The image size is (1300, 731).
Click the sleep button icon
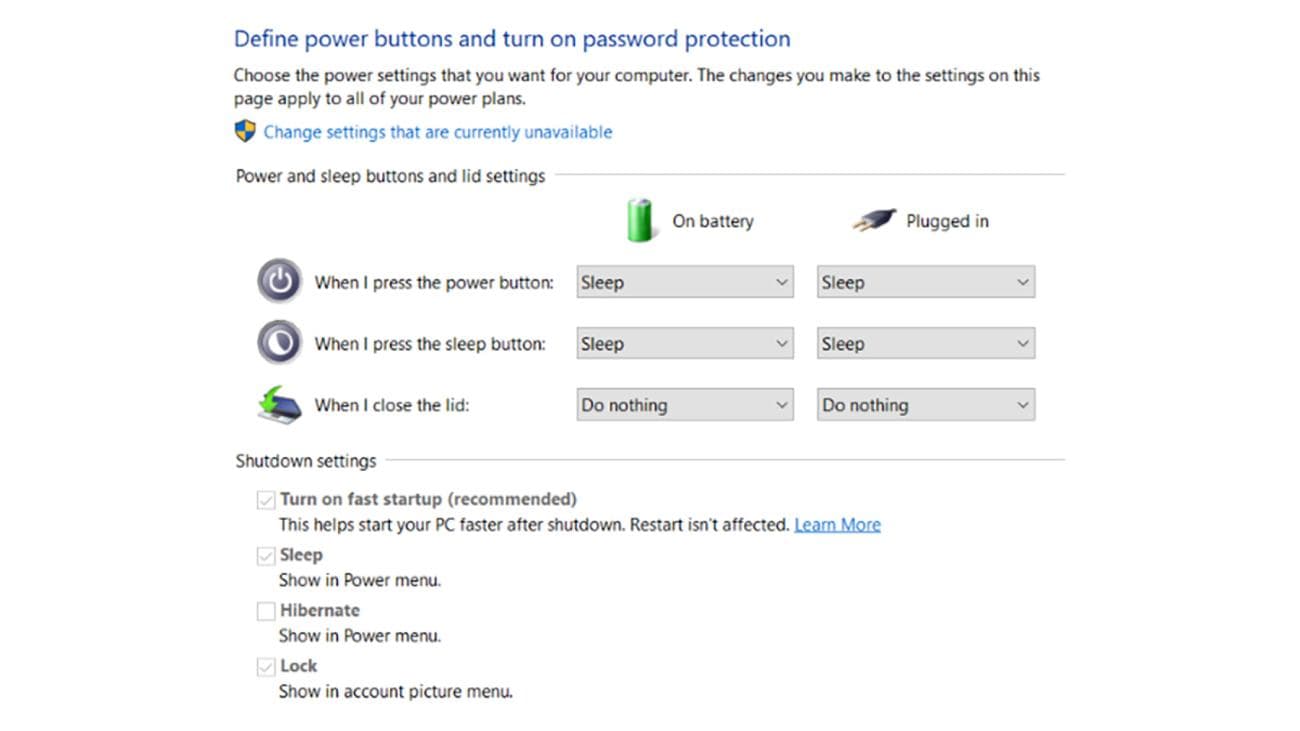278,341
